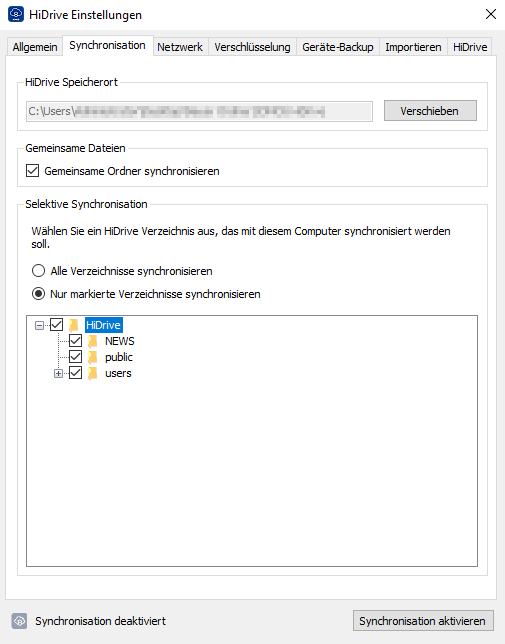Collapse the HiDrive root tree node

pos(39,325)
